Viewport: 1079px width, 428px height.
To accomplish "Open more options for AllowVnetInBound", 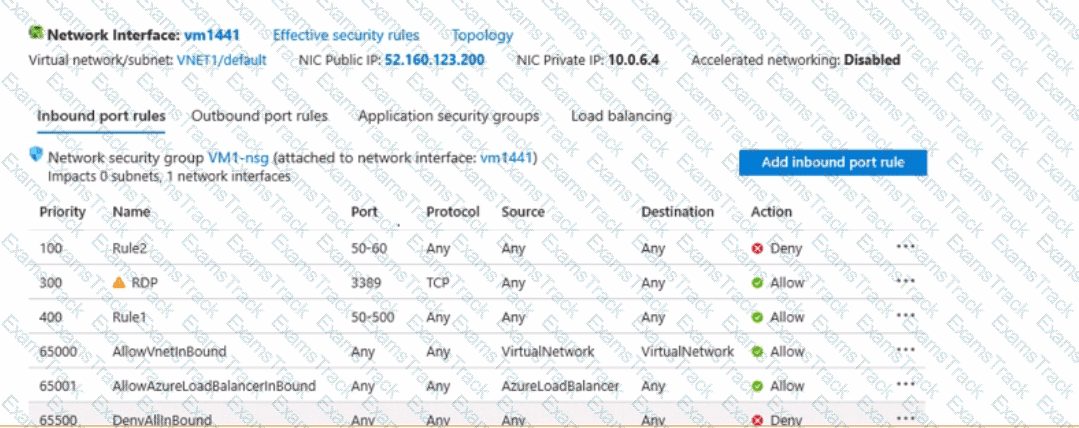I will (906, 350).
